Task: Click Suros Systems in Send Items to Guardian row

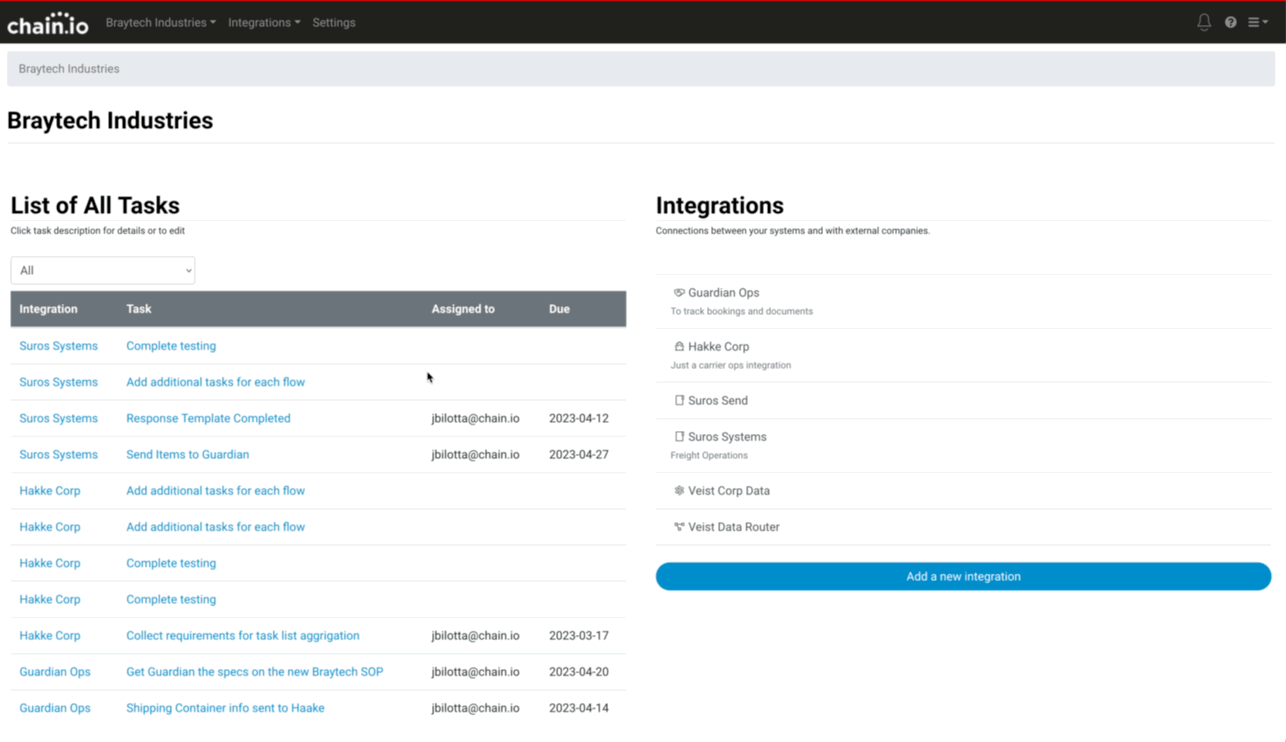Action: (x=58, y=454)
